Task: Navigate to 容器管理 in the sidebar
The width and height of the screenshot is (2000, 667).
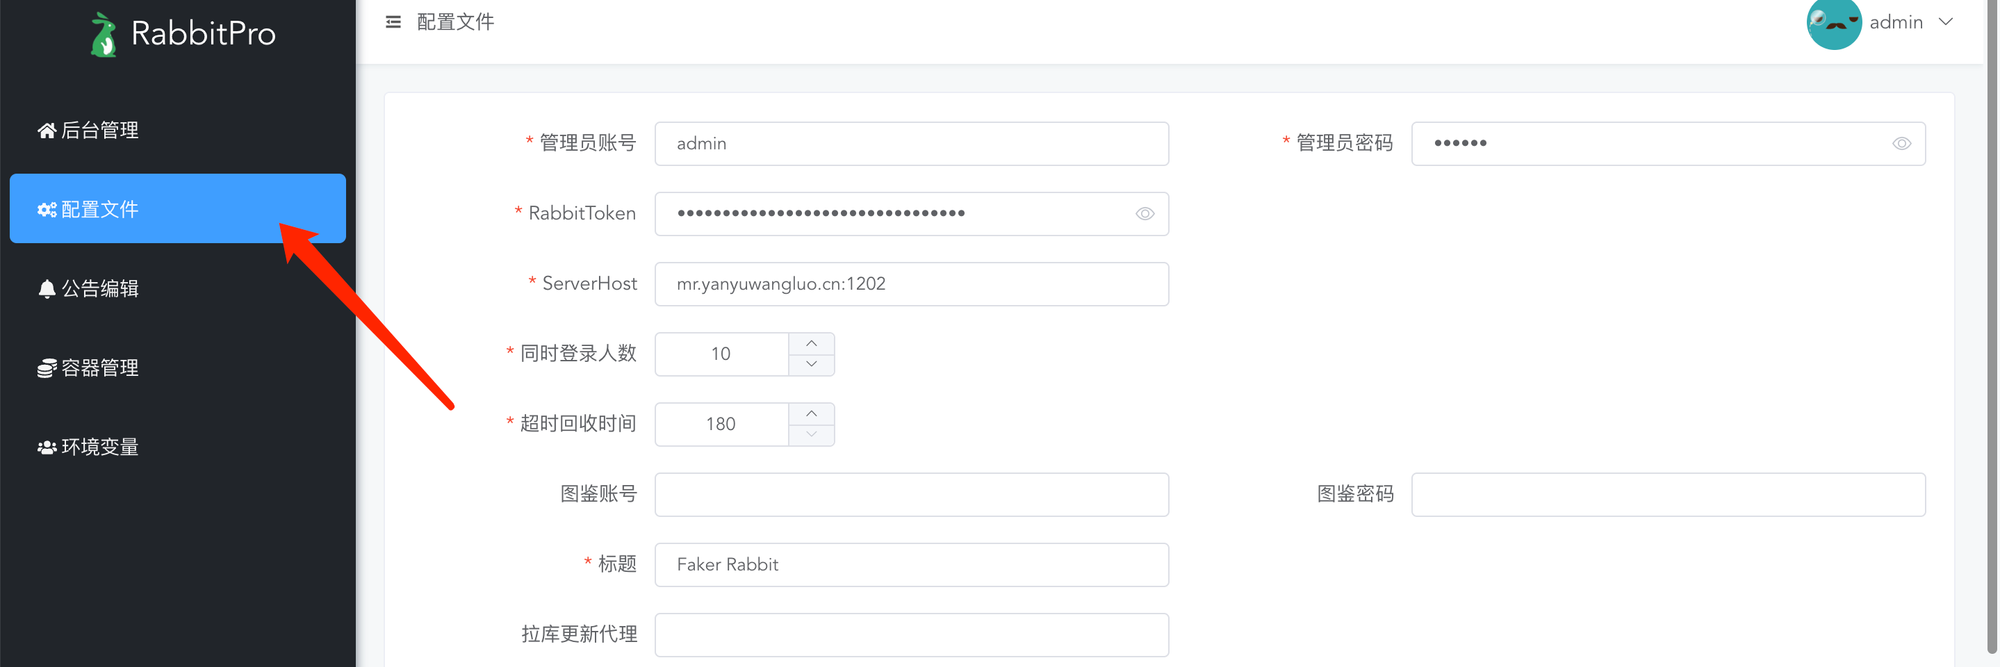Action: tap(100, 367)
